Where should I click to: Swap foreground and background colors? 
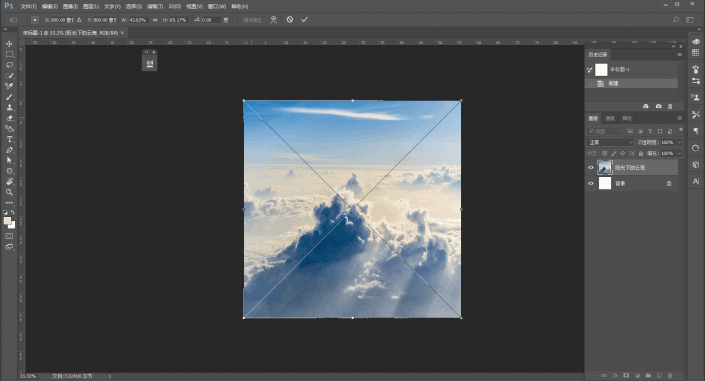click(x=13, y=212)
